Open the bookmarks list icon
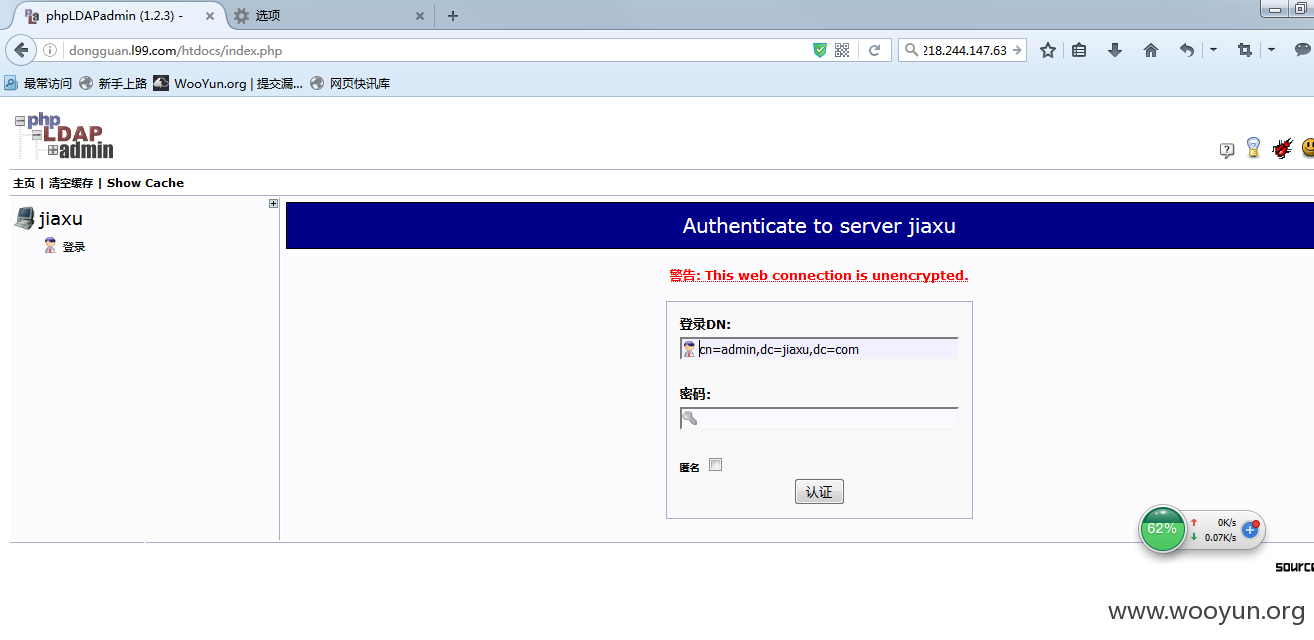The width and height of the screenshot is (1314, 640). (x=1079, y=50)
